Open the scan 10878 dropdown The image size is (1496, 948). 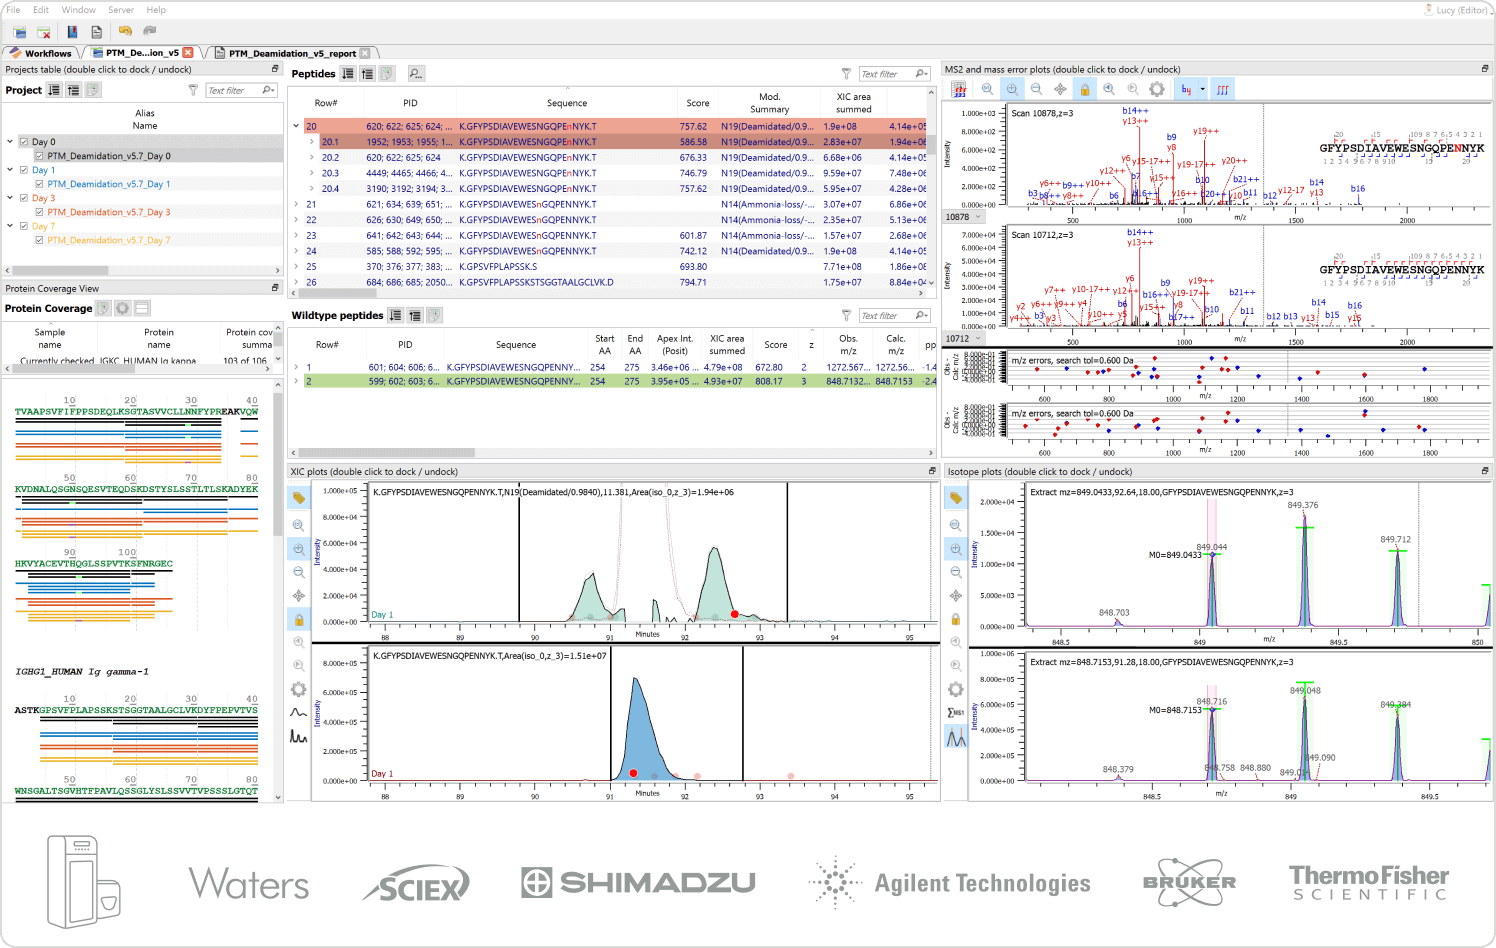coord(978,217)
